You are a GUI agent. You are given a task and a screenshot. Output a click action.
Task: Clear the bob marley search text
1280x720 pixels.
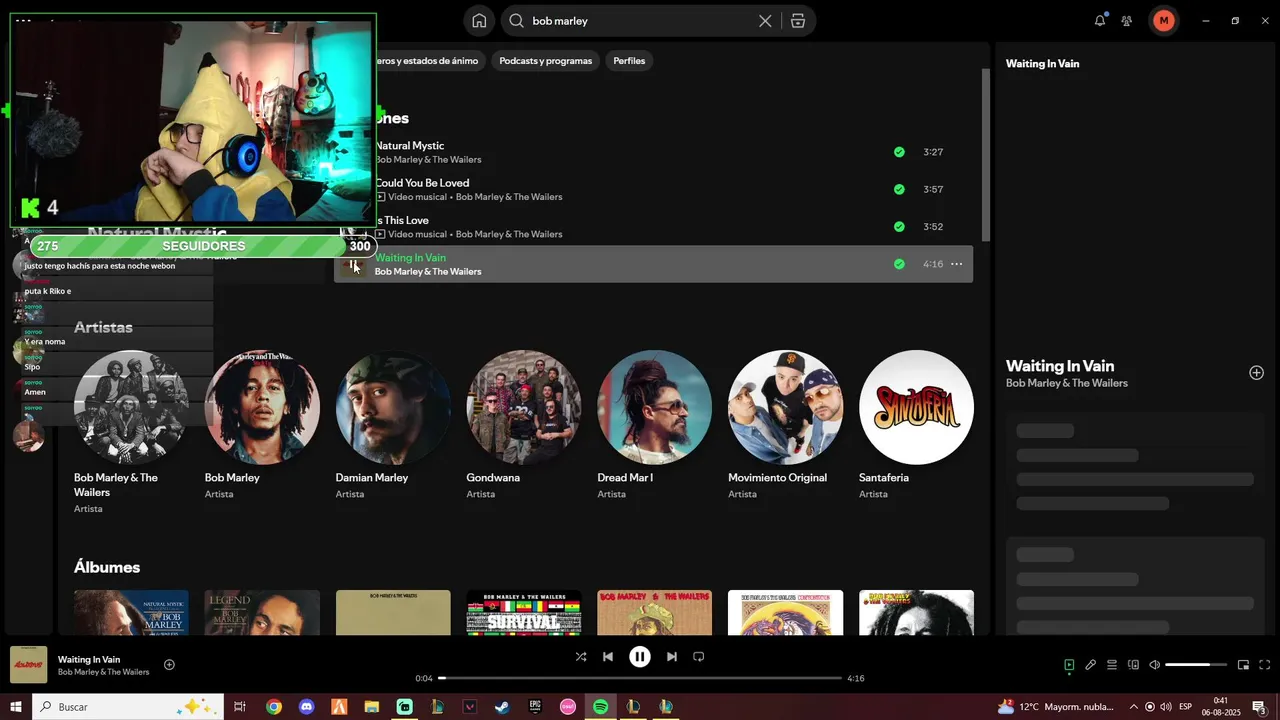[765, 21]
